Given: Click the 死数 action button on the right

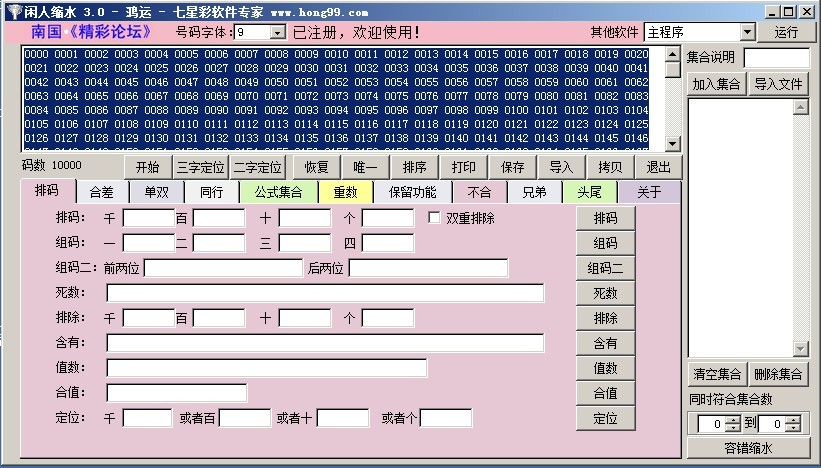Looking at the screenshot, I should [605, 293].
